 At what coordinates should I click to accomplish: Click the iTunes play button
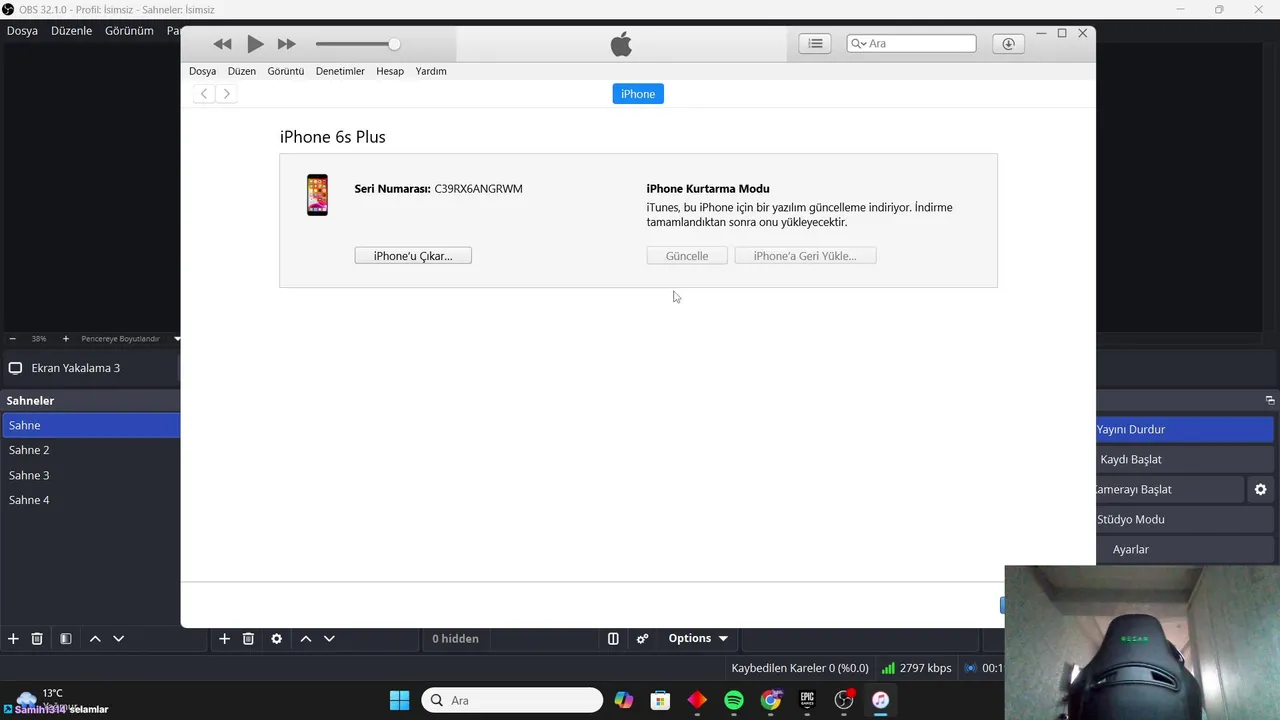point(255,44)
